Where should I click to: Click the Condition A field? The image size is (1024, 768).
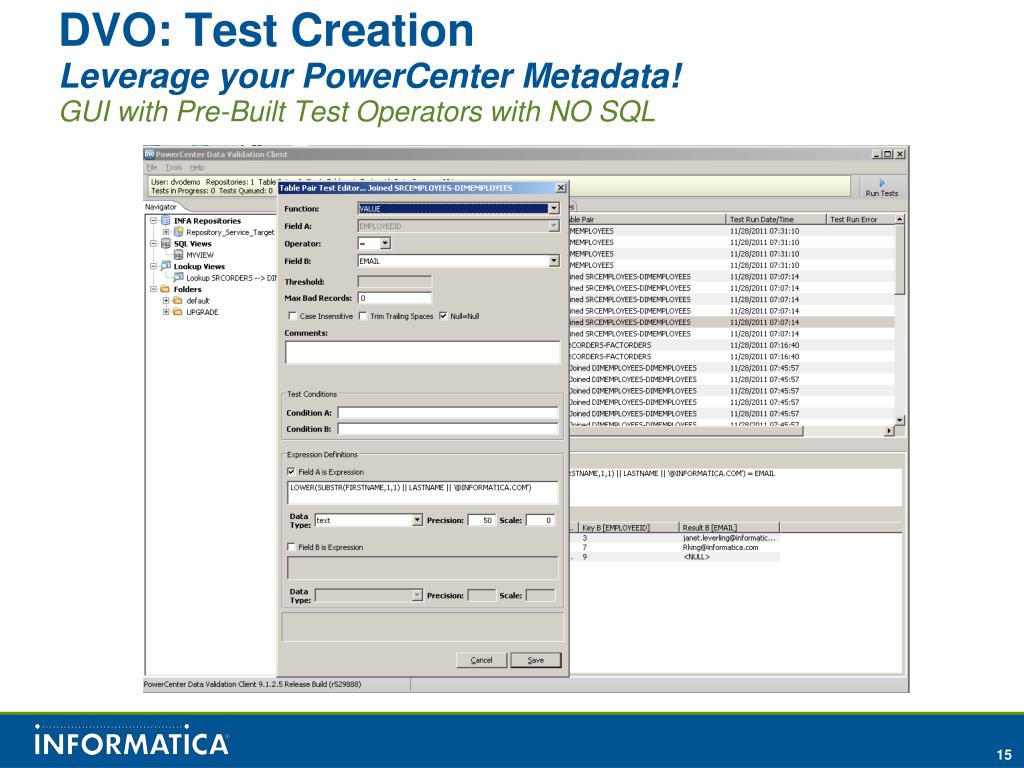448,413
